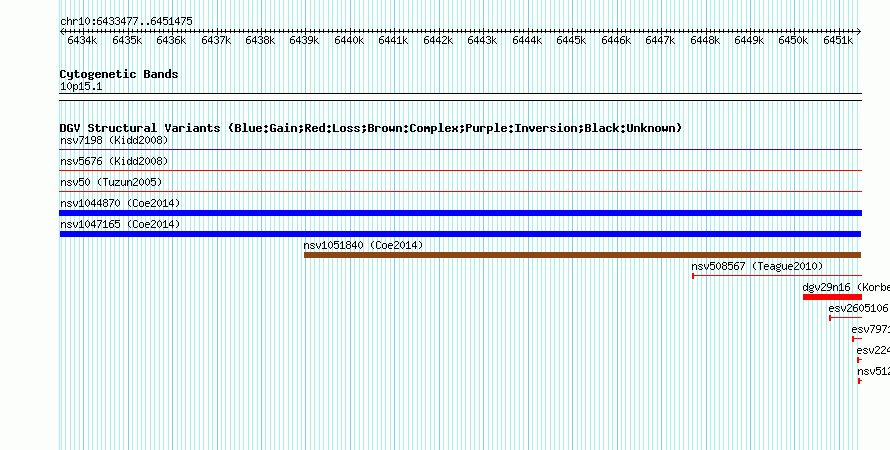Click the DGV Structural Variants track title
This screenshot has height=450, width=890.
(371, 128)
